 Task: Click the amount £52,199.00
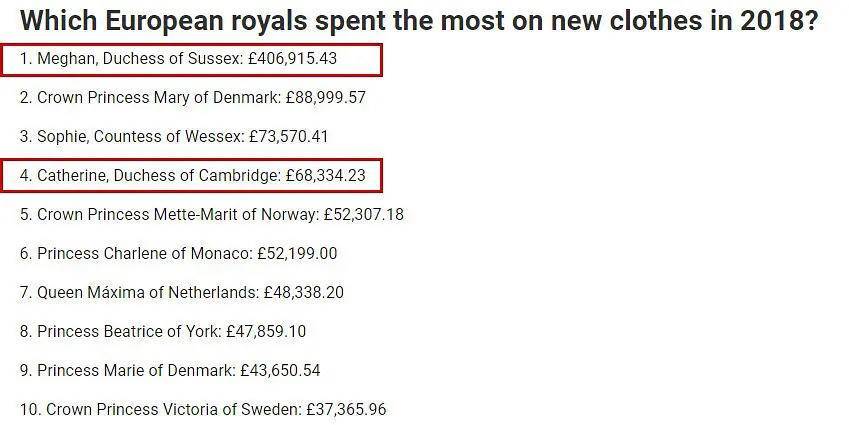(x=297, y=254)
